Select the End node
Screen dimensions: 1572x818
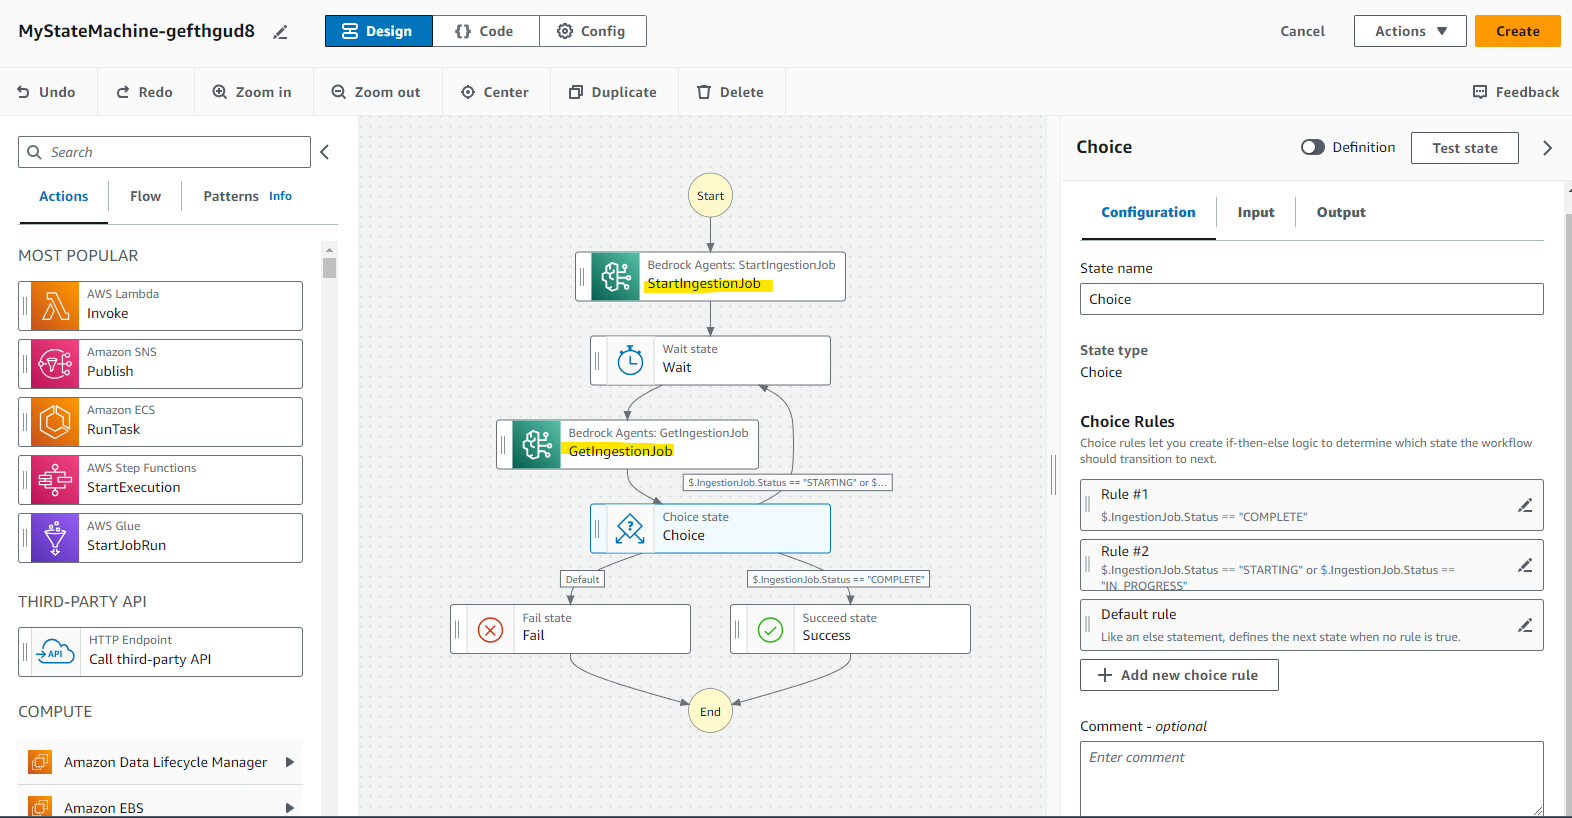710,711
